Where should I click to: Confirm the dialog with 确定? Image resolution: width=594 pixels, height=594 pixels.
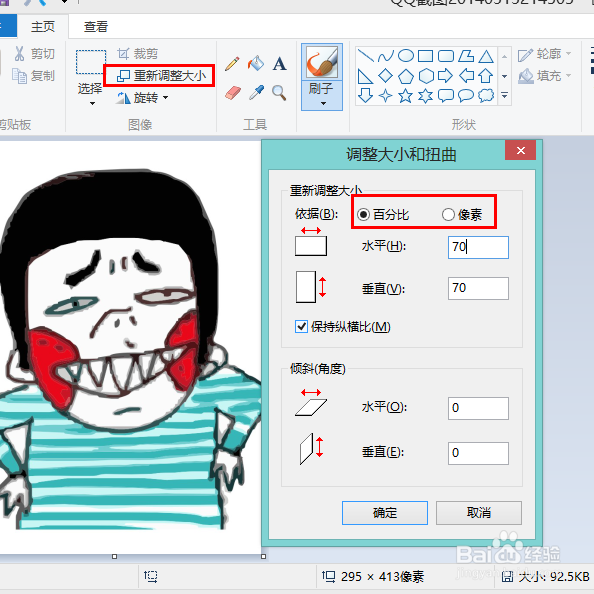coord(385,513)
